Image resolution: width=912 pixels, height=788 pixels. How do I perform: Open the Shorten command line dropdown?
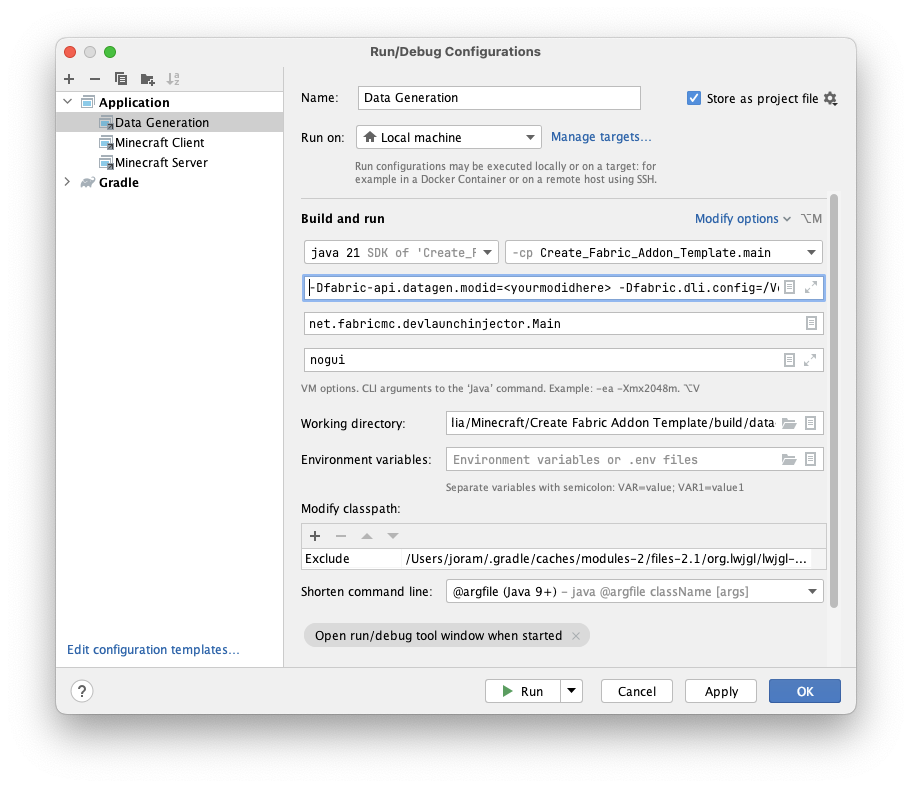812,591
